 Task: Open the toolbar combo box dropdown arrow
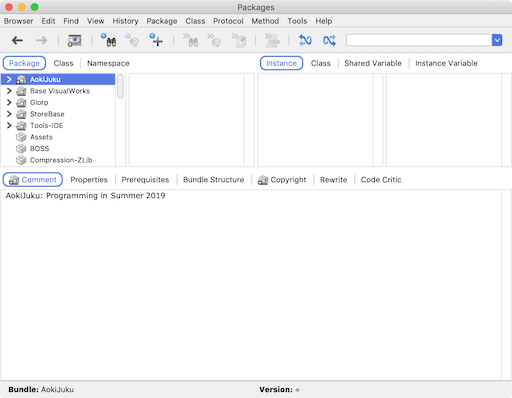coord(497,40)
